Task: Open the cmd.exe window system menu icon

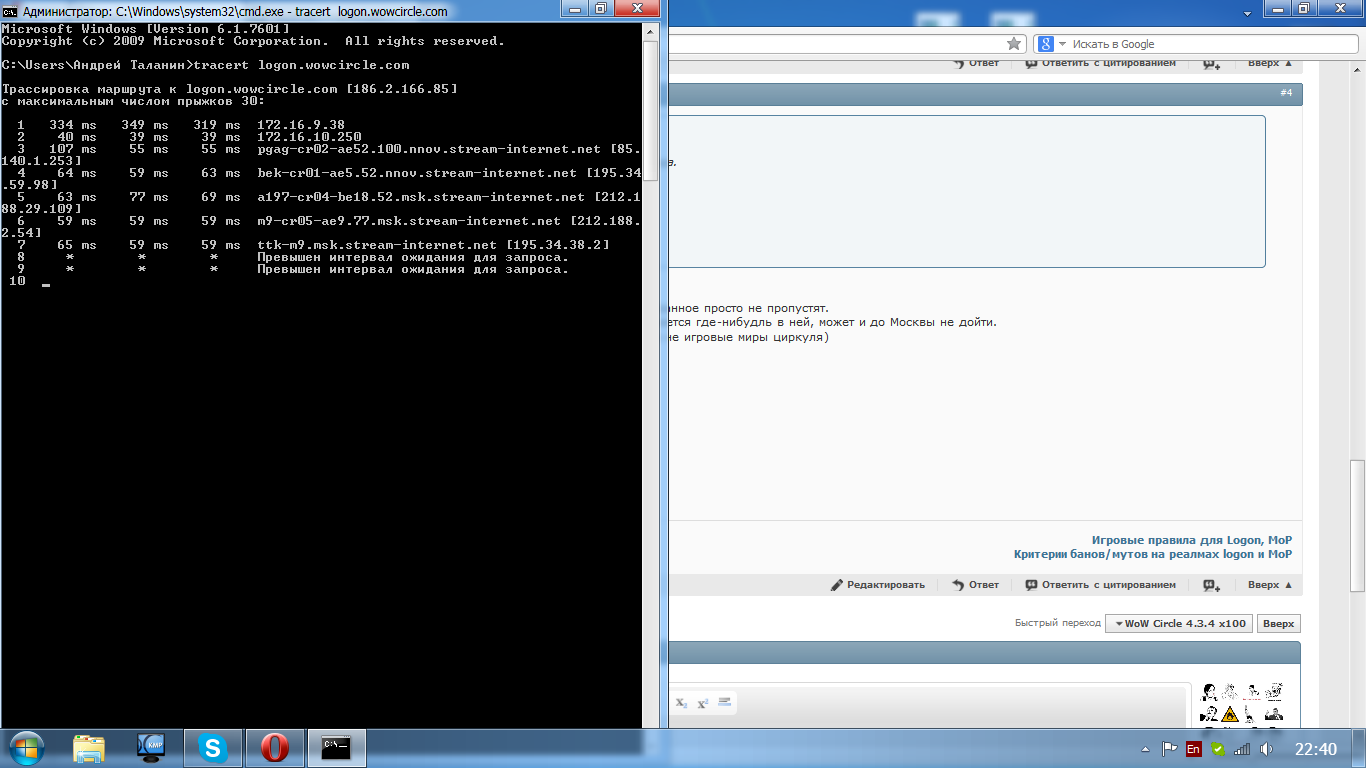Action: 10,11
